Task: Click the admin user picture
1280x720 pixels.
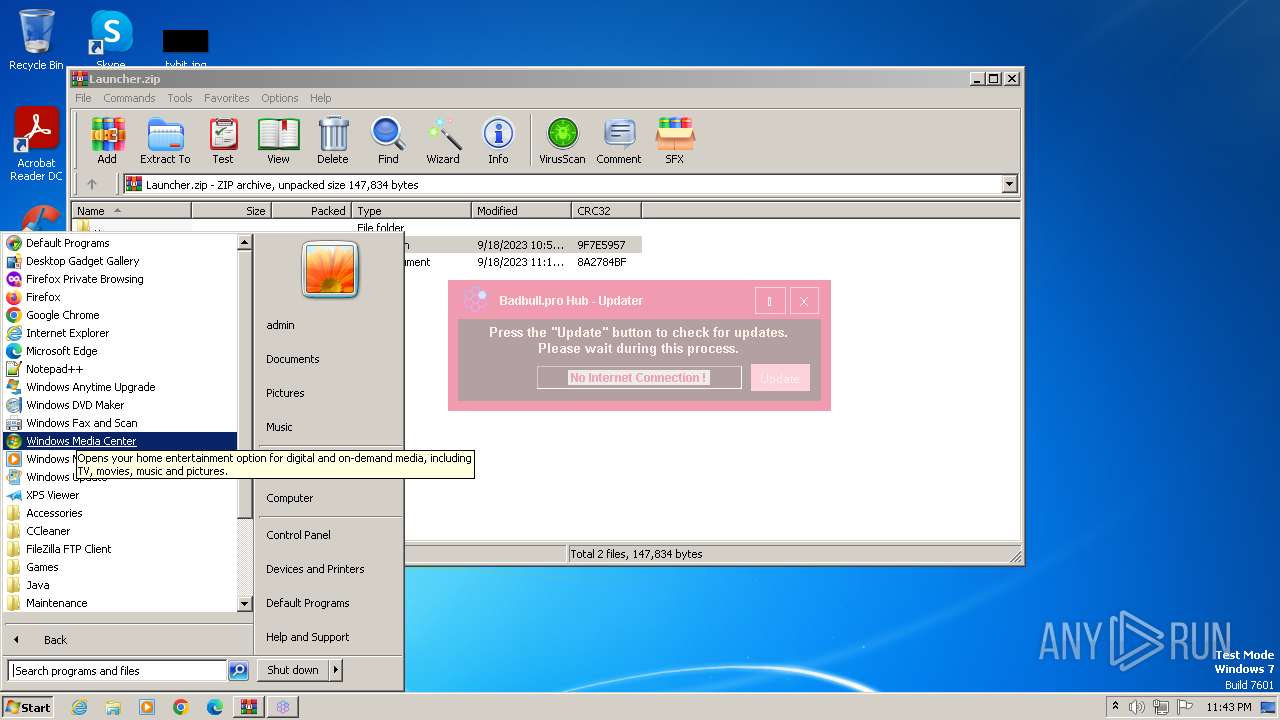Action: pyautogui.click(x=330, y=270)
